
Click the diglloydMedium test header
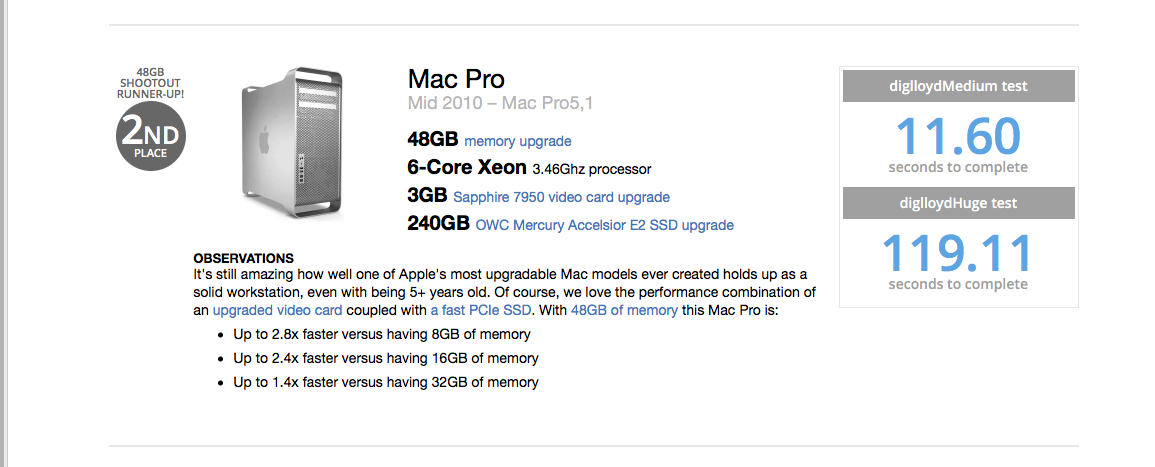click(x=958, y=86)
